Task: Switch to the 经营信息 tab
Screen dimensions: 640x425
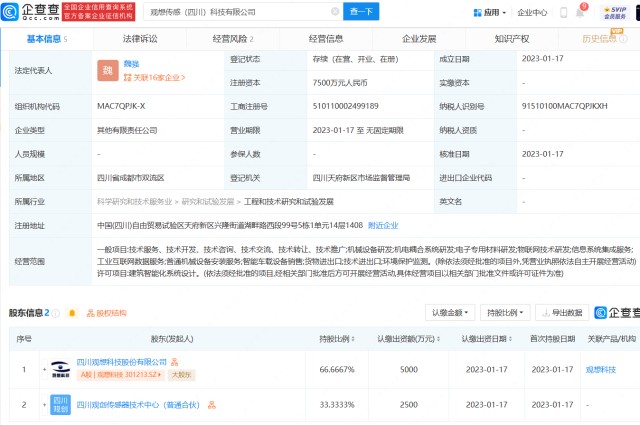Action: click(x=326, y=39)
